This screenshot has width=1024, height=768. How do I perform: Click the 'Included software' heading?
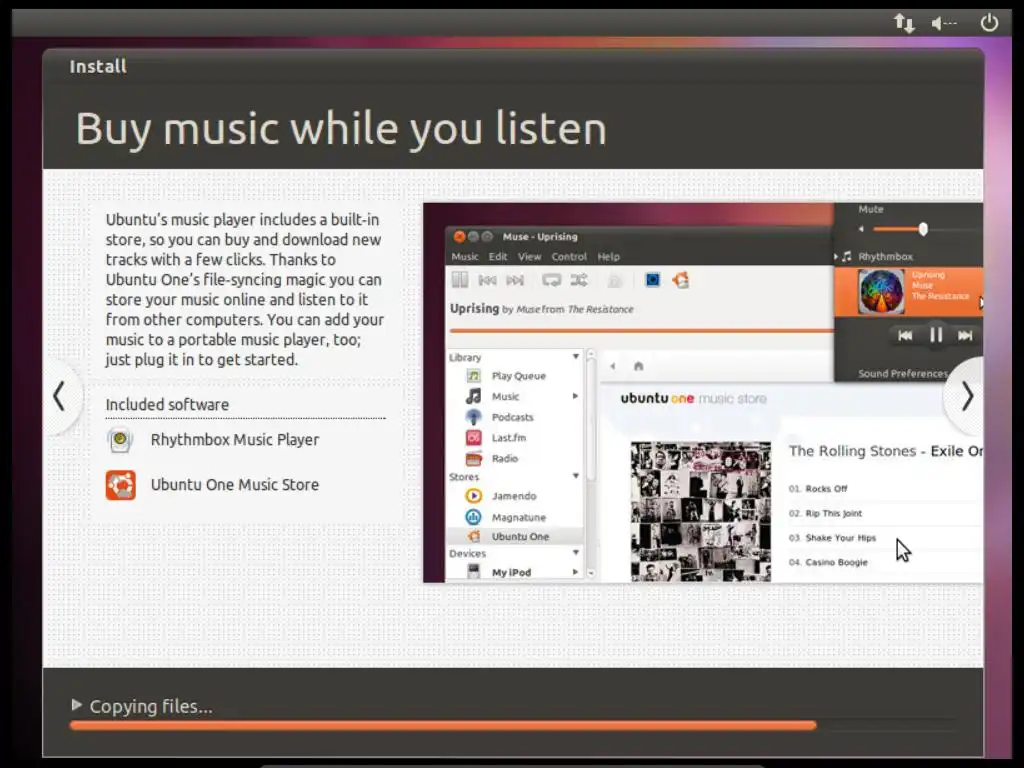pyautogui.click(x=167, y=405)
